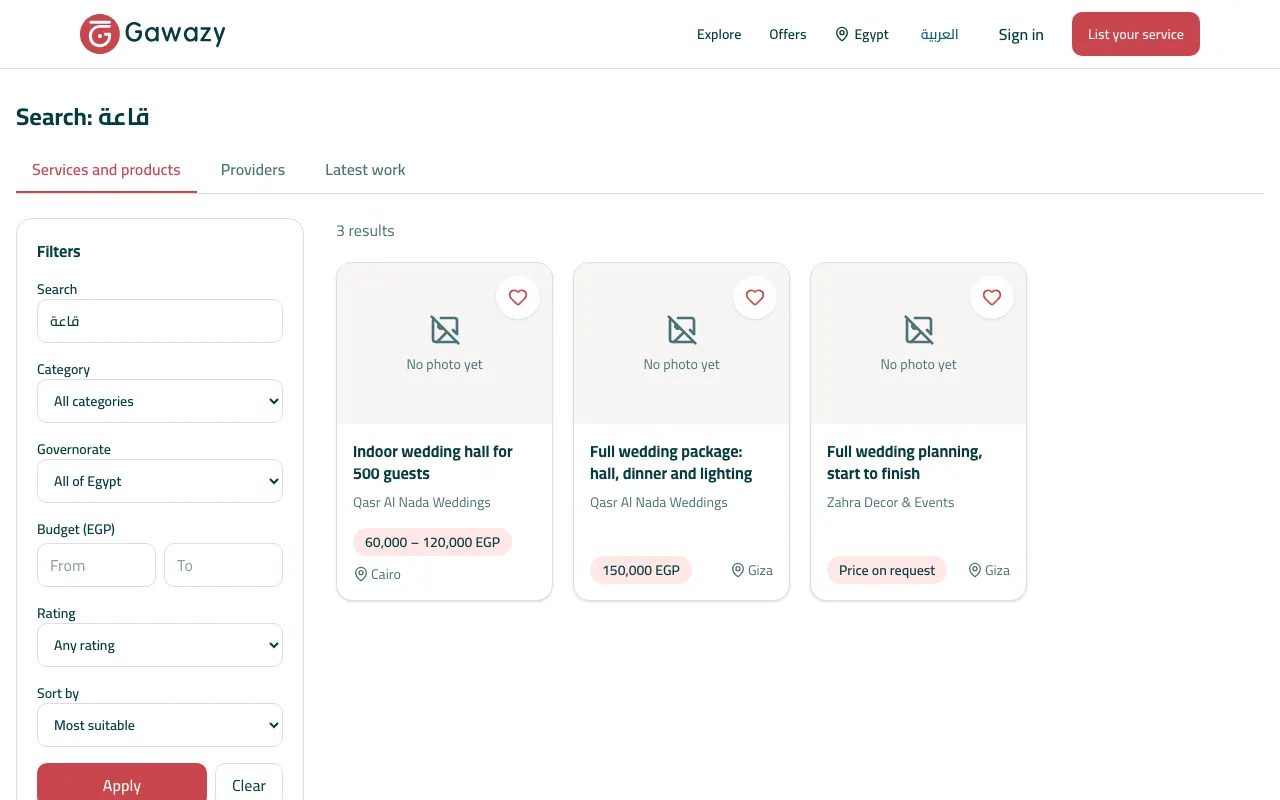
Task: Click the 150,000 EGP price badge
Action: click(x=641, y=570)
